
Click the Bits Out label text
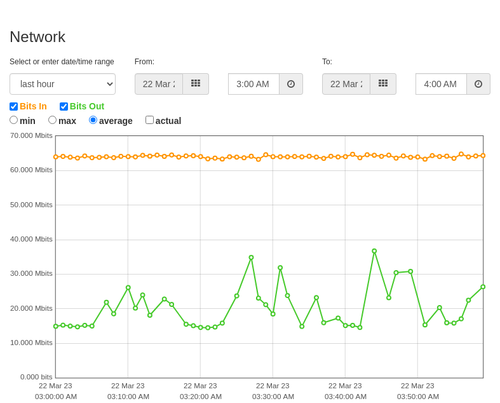coord(87,106)
